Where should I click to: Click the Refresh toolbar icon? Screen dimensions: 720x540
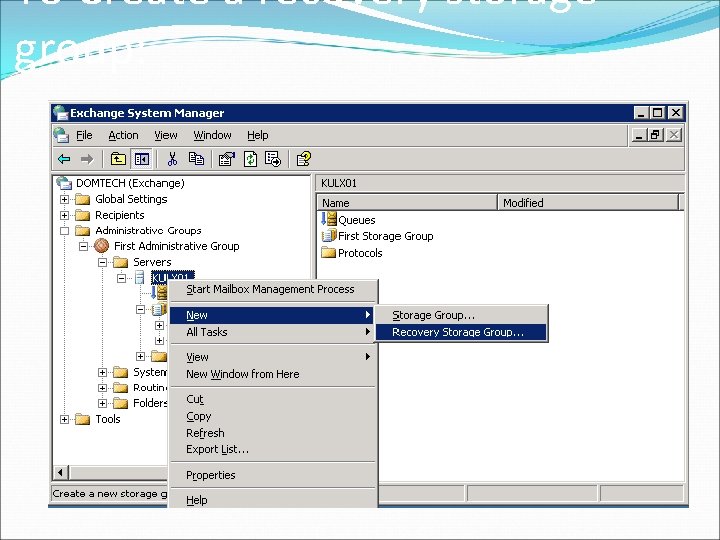250,159
